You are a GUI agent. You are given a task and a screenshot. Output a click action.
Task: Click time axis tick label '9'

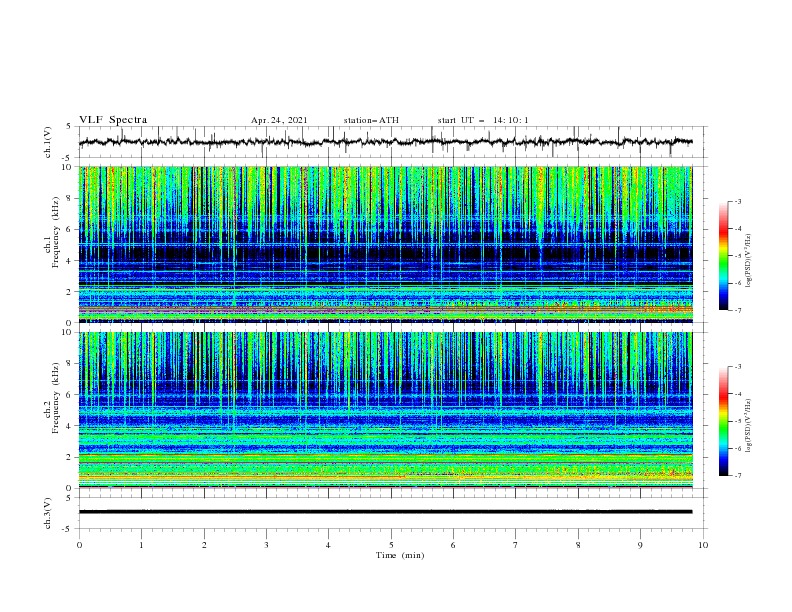pyautogui.click(x=640, y=545)
